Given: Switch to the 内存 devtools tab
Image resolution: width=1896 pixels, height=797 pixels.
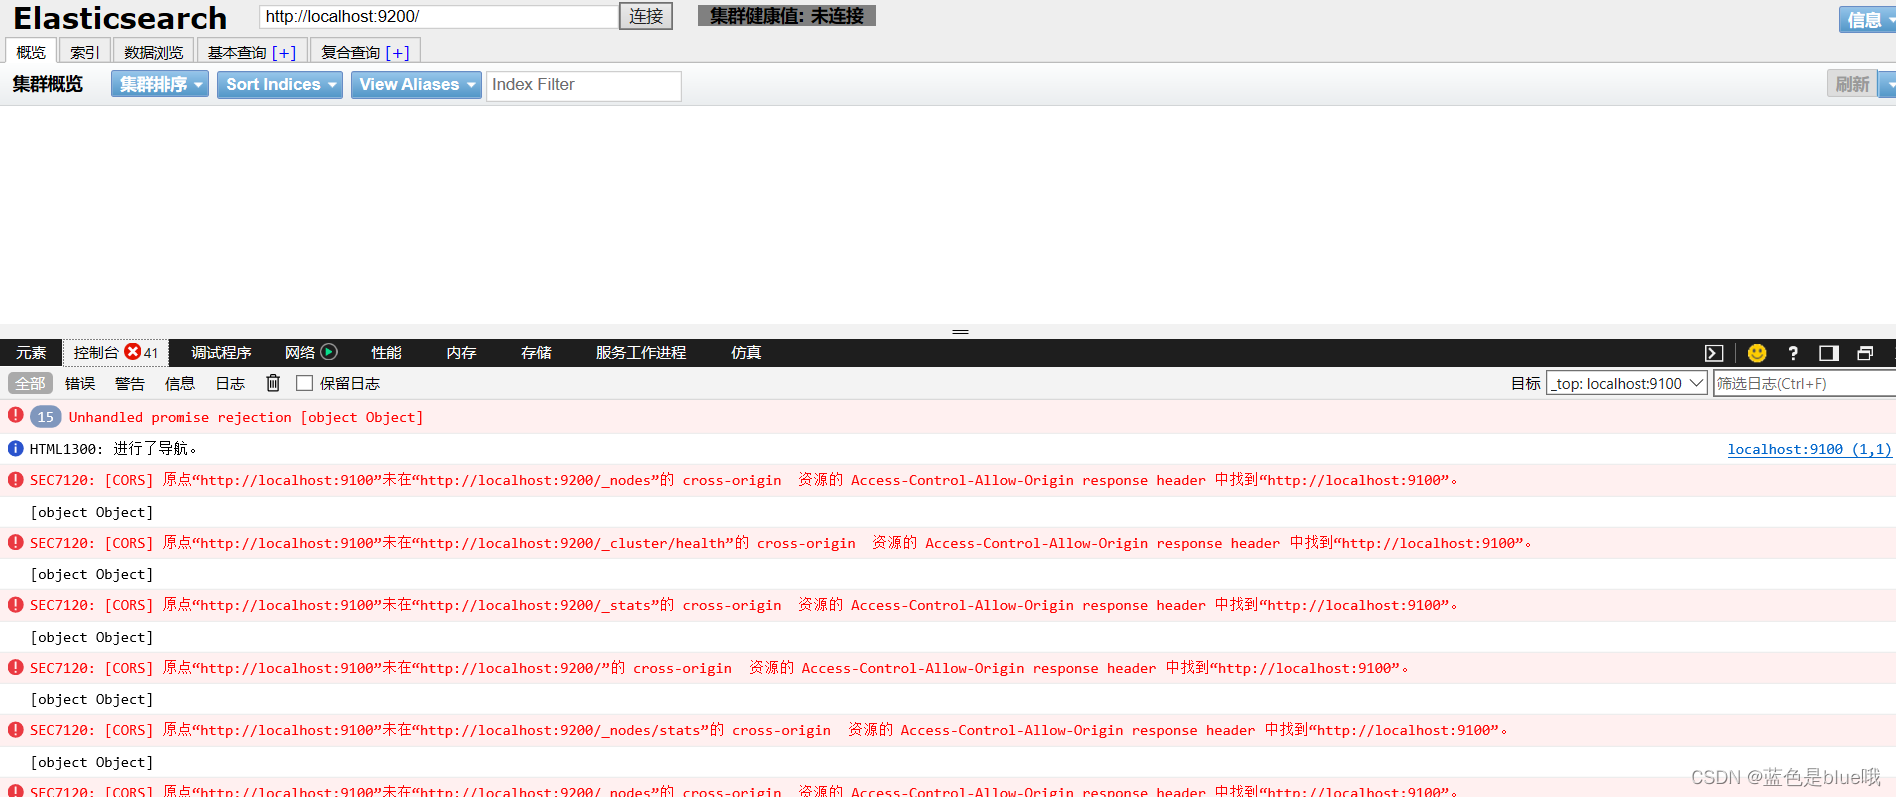Looking at the screenshot, I should click(x=461, y=352).
